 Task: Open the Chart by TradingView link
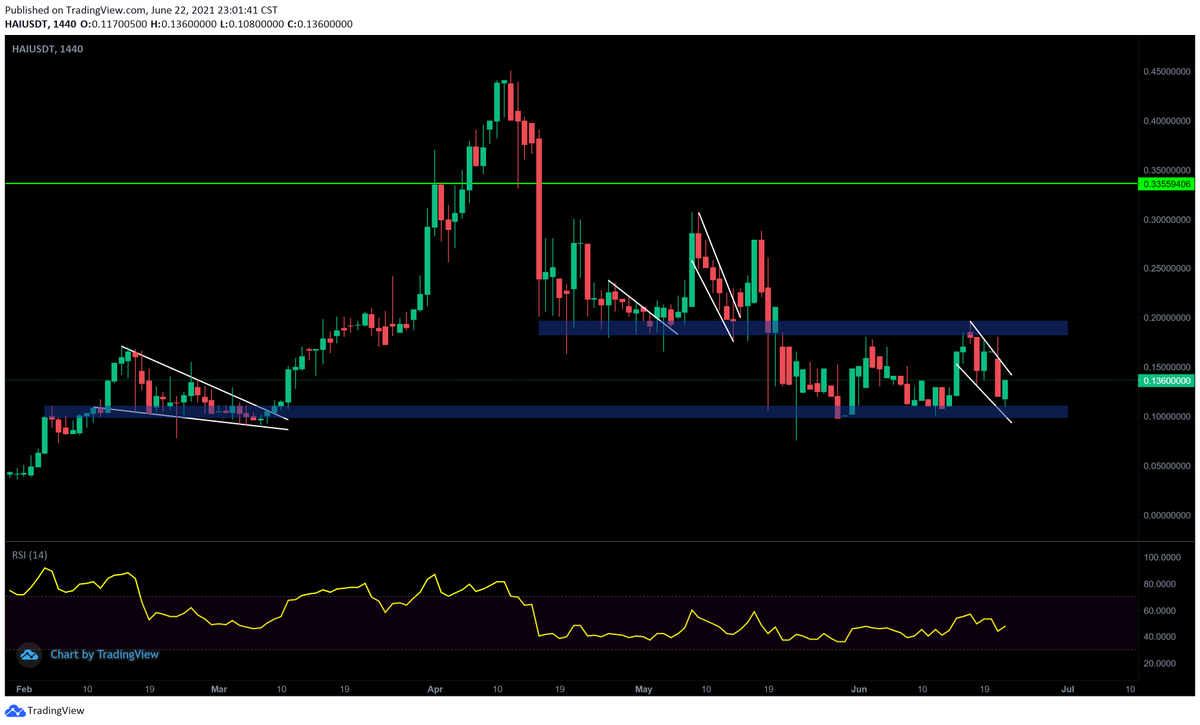click(x=104, y=654)
